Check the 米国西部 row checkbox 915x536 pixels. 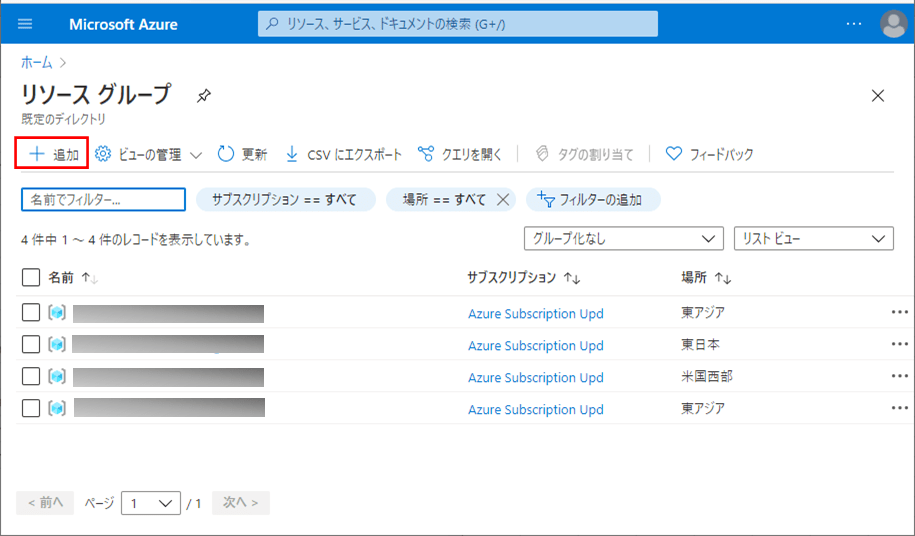pos(31,376)
